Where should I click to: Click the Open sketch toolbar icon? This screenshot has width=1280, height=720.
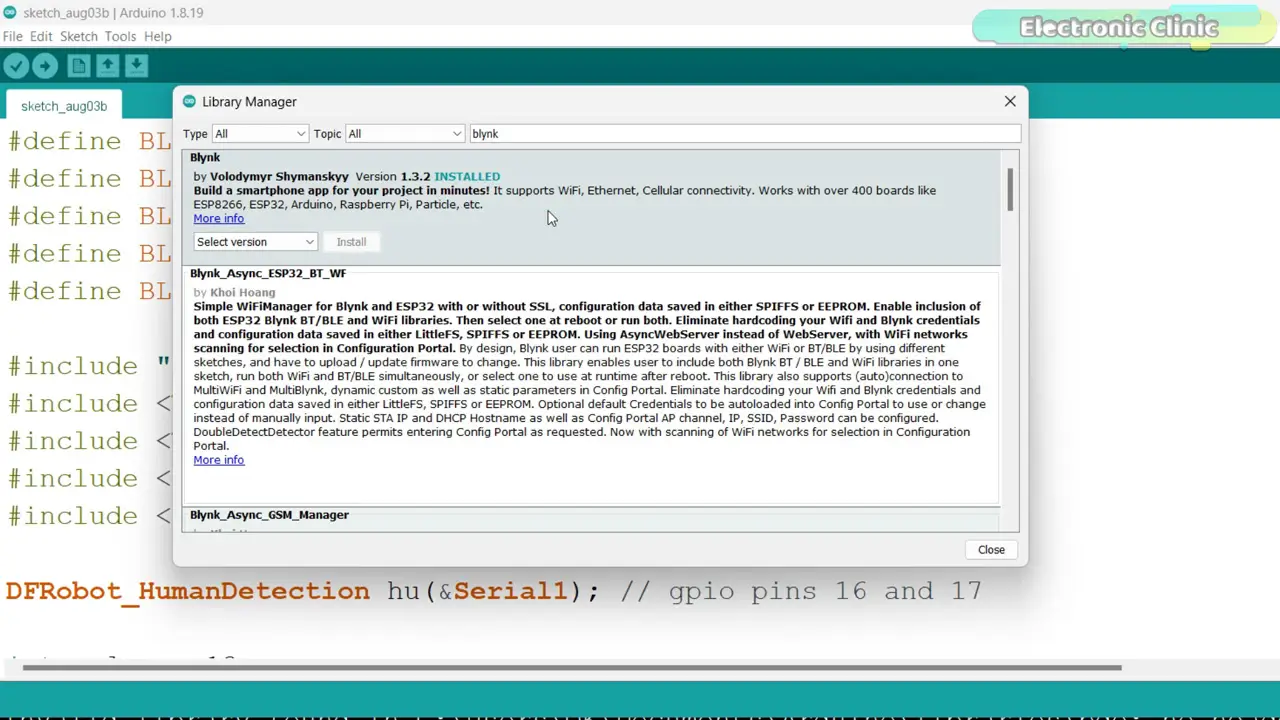click(x=107, y=66)
